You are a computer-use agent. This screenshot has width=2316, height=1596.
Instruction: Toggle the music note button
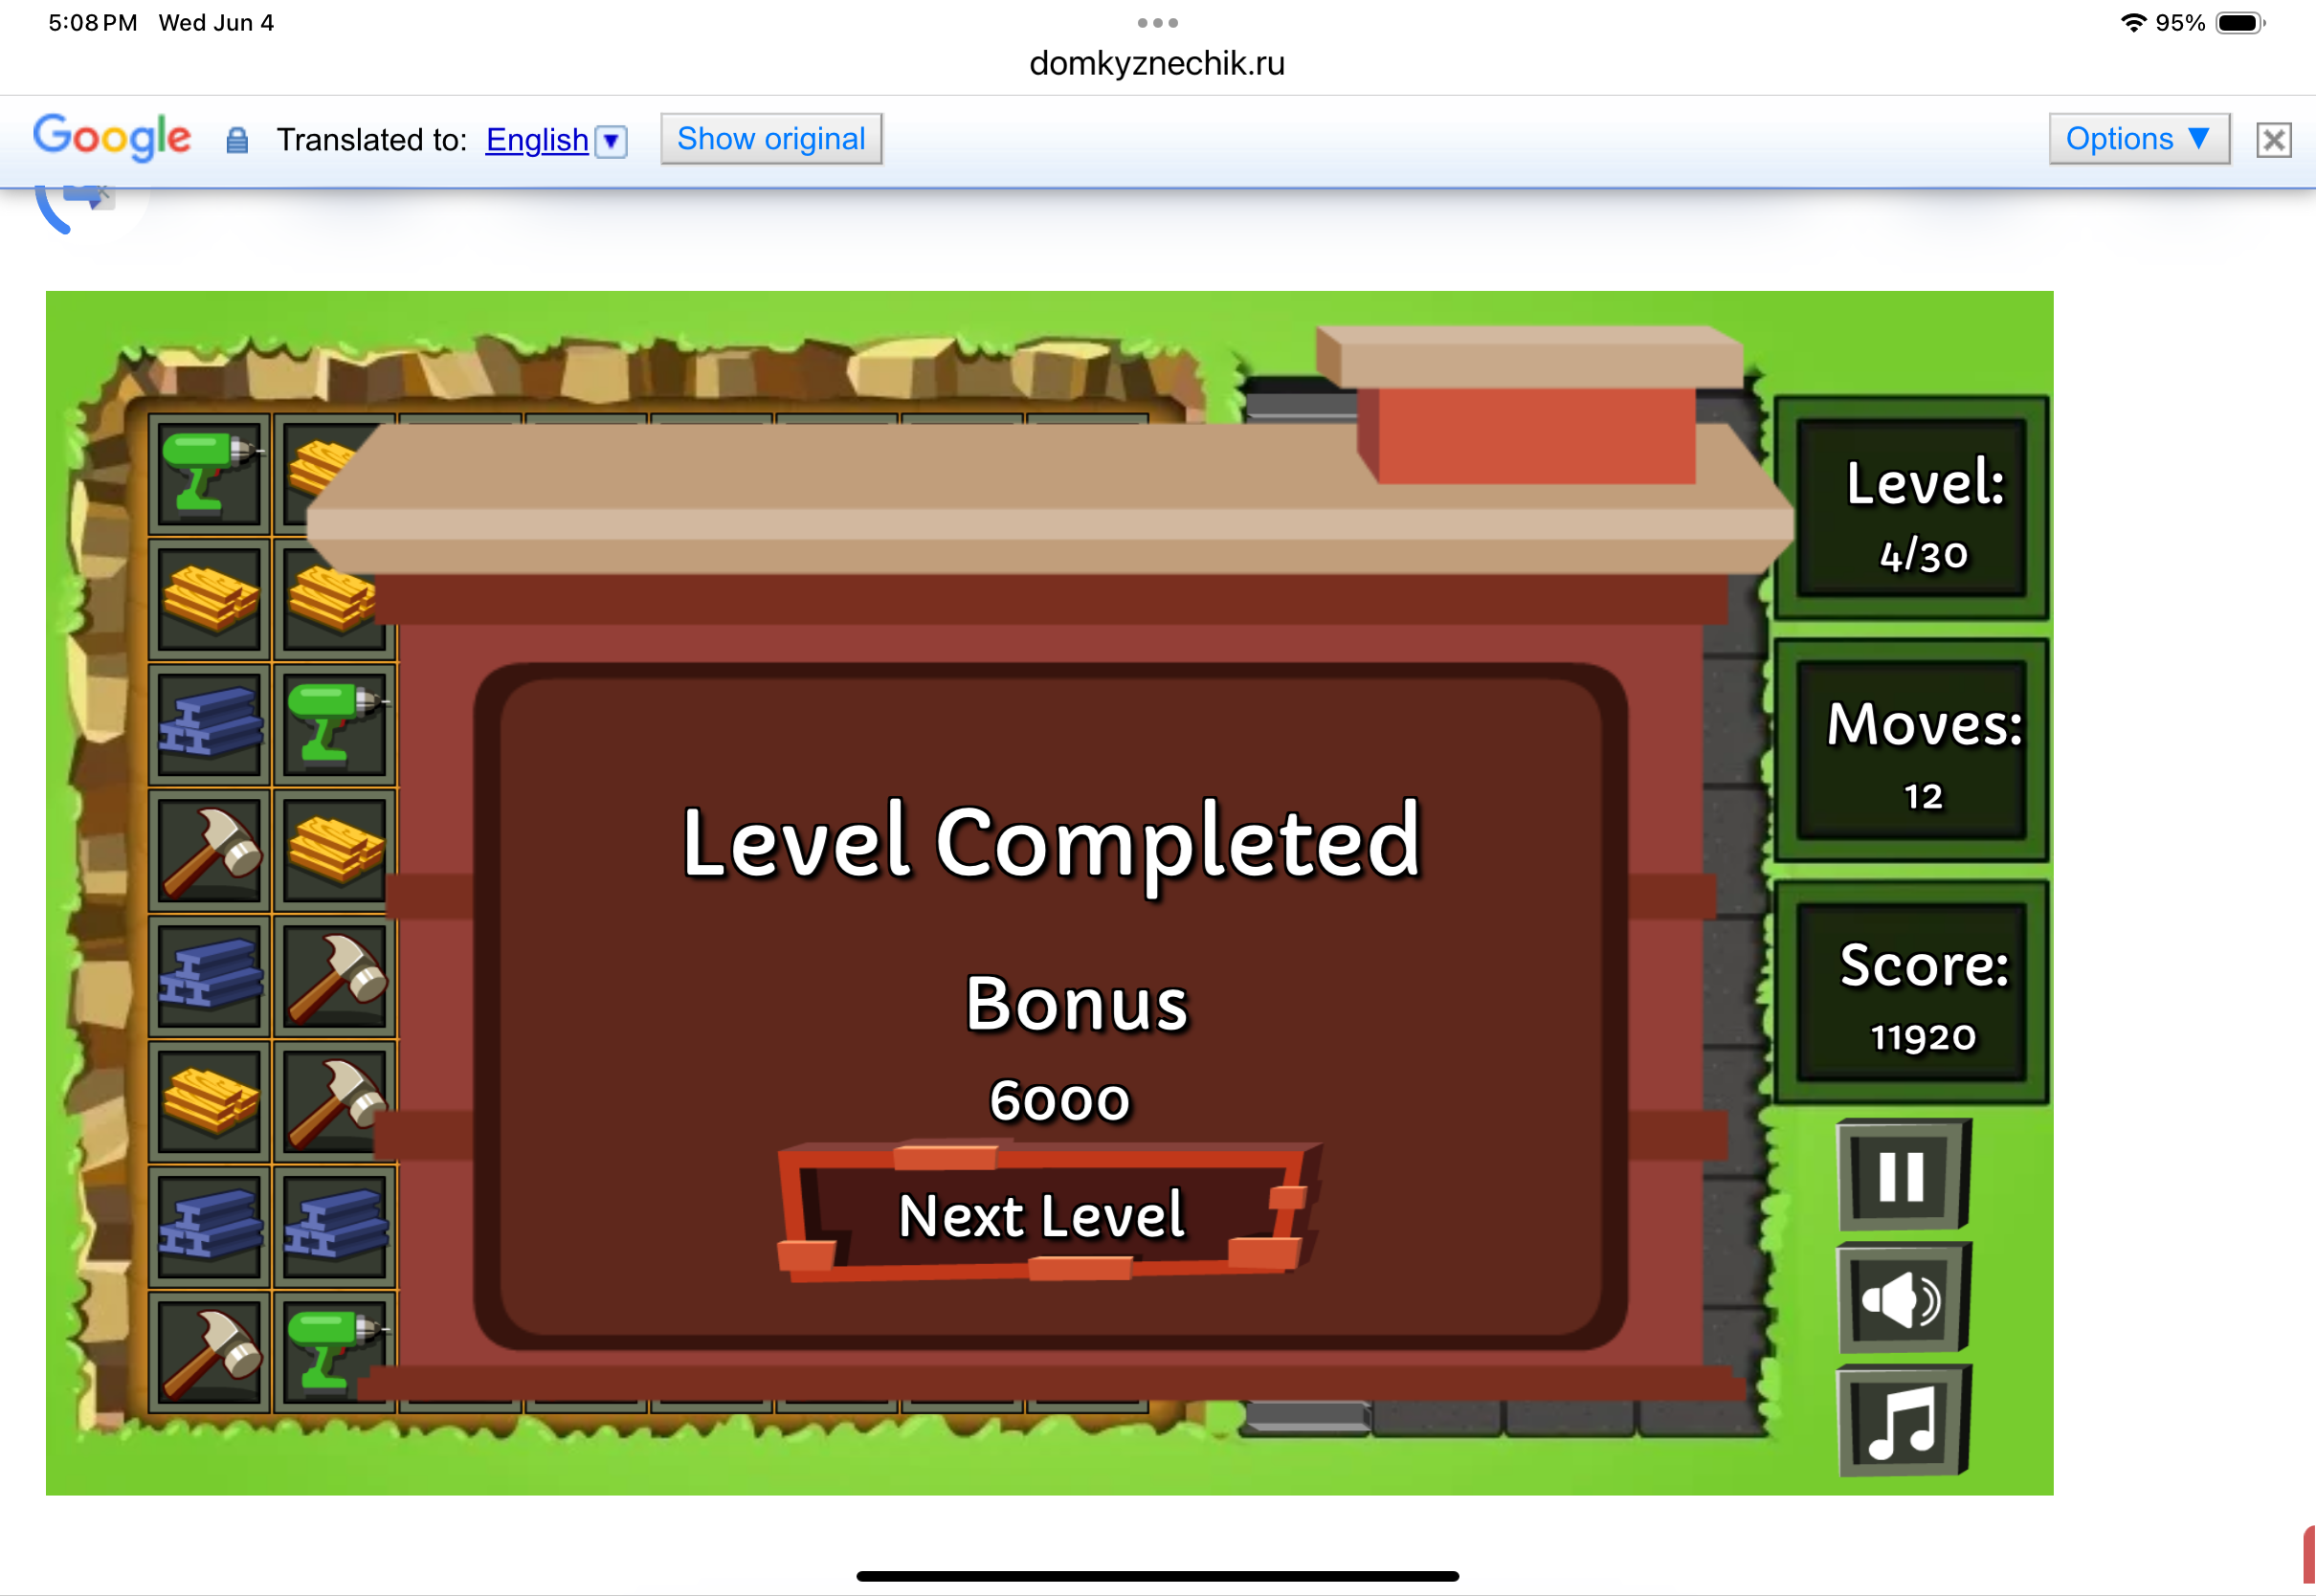coord(1903,1420)
